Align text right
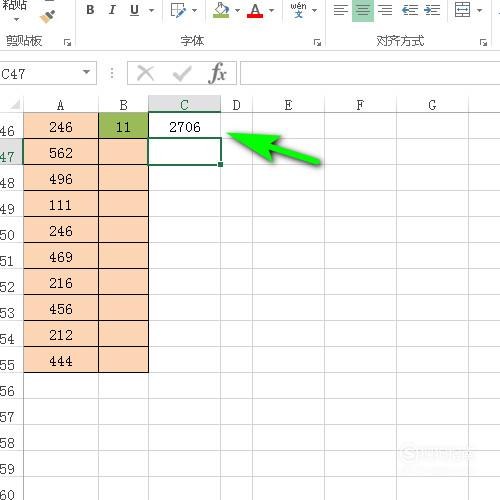The width and height of the screenshot is (500, 500). [x=385, y=10]
